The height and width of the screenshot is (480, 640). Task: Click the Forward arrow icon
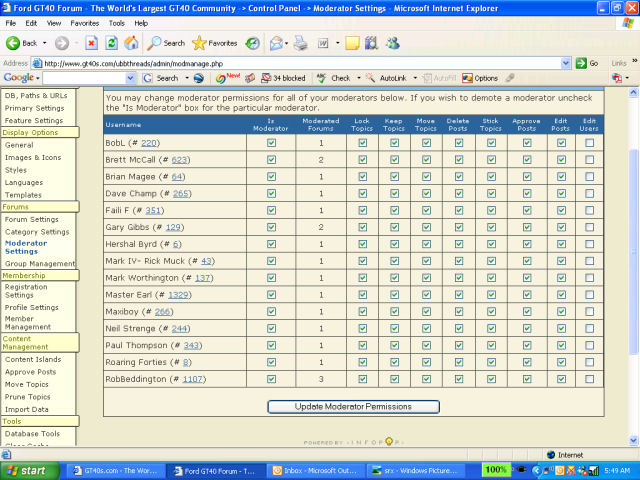62,43
